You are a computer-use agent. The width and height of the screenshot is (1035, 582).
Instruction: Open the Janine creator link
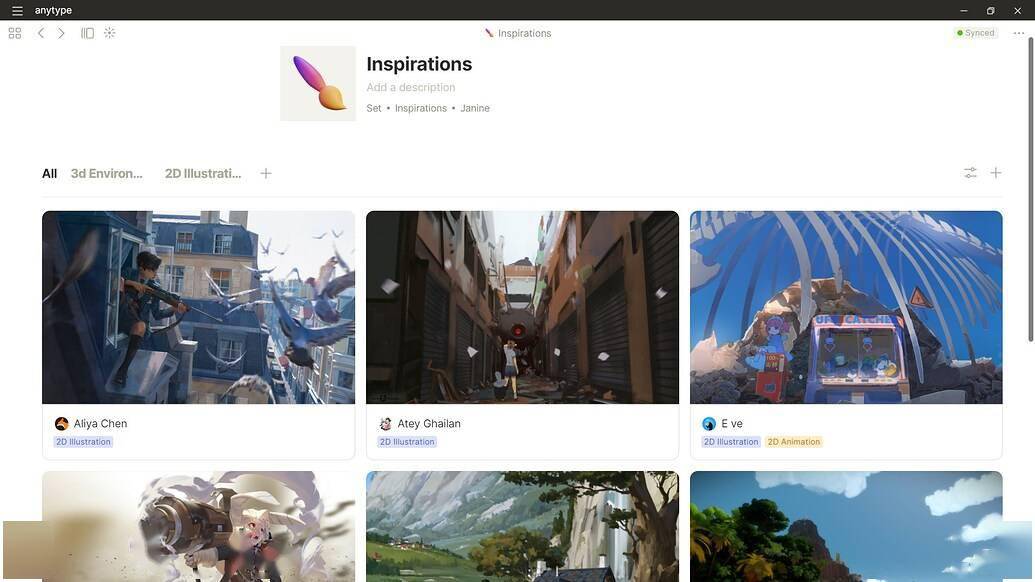[x=475, y=108]
